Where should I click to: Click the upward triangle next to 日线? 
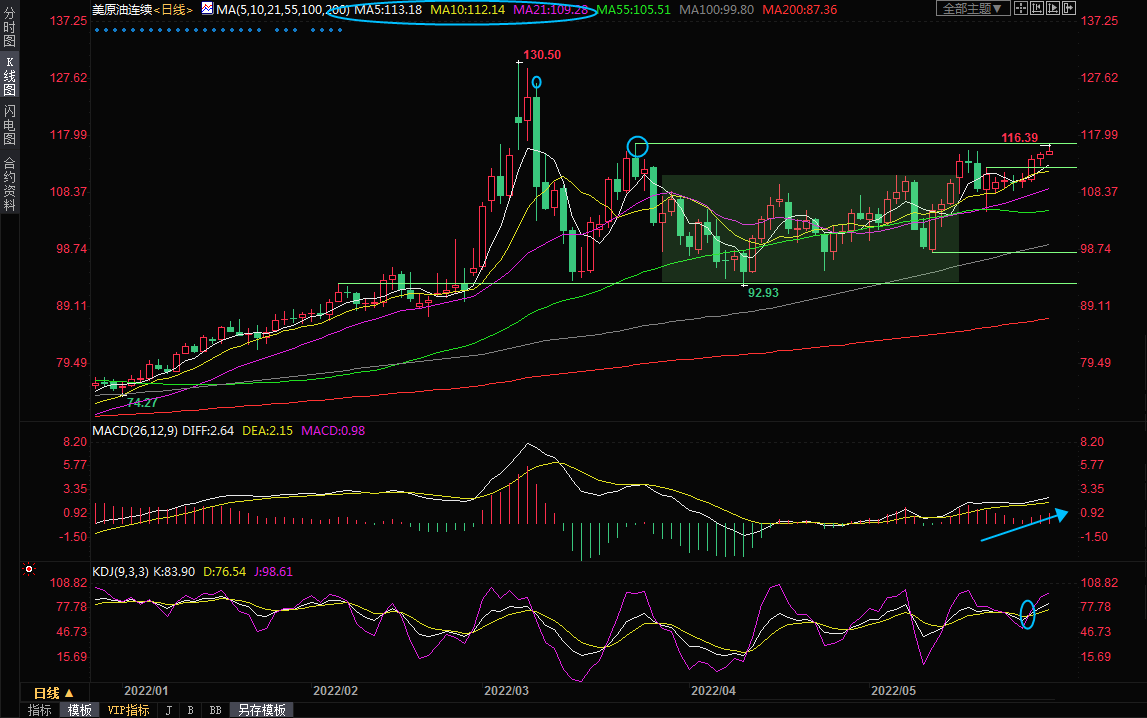point(70,692)
